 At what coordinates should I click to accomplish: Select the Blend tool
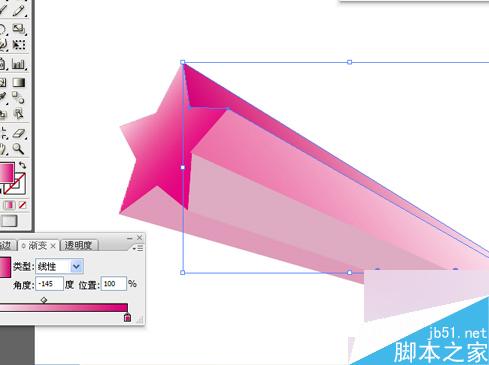tap(18, 97)
